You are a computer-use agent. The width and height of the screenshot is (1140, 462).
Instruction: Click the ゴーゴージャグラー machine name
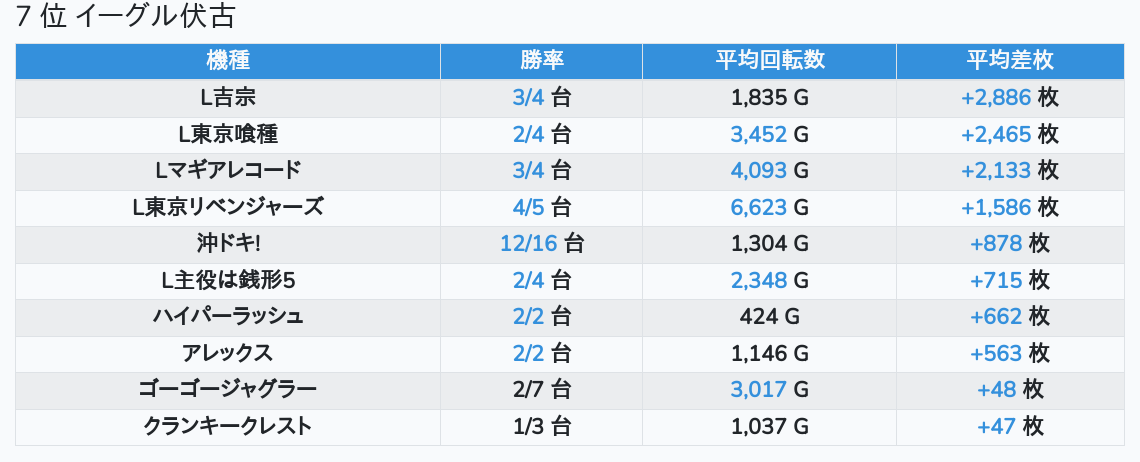coord(228,389)
